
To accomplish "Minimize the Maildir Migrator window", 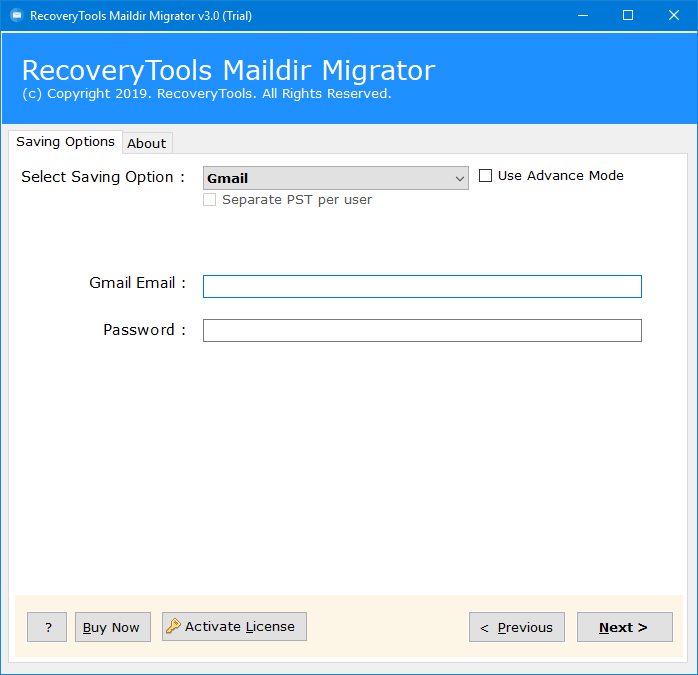I will coord(583,16).
